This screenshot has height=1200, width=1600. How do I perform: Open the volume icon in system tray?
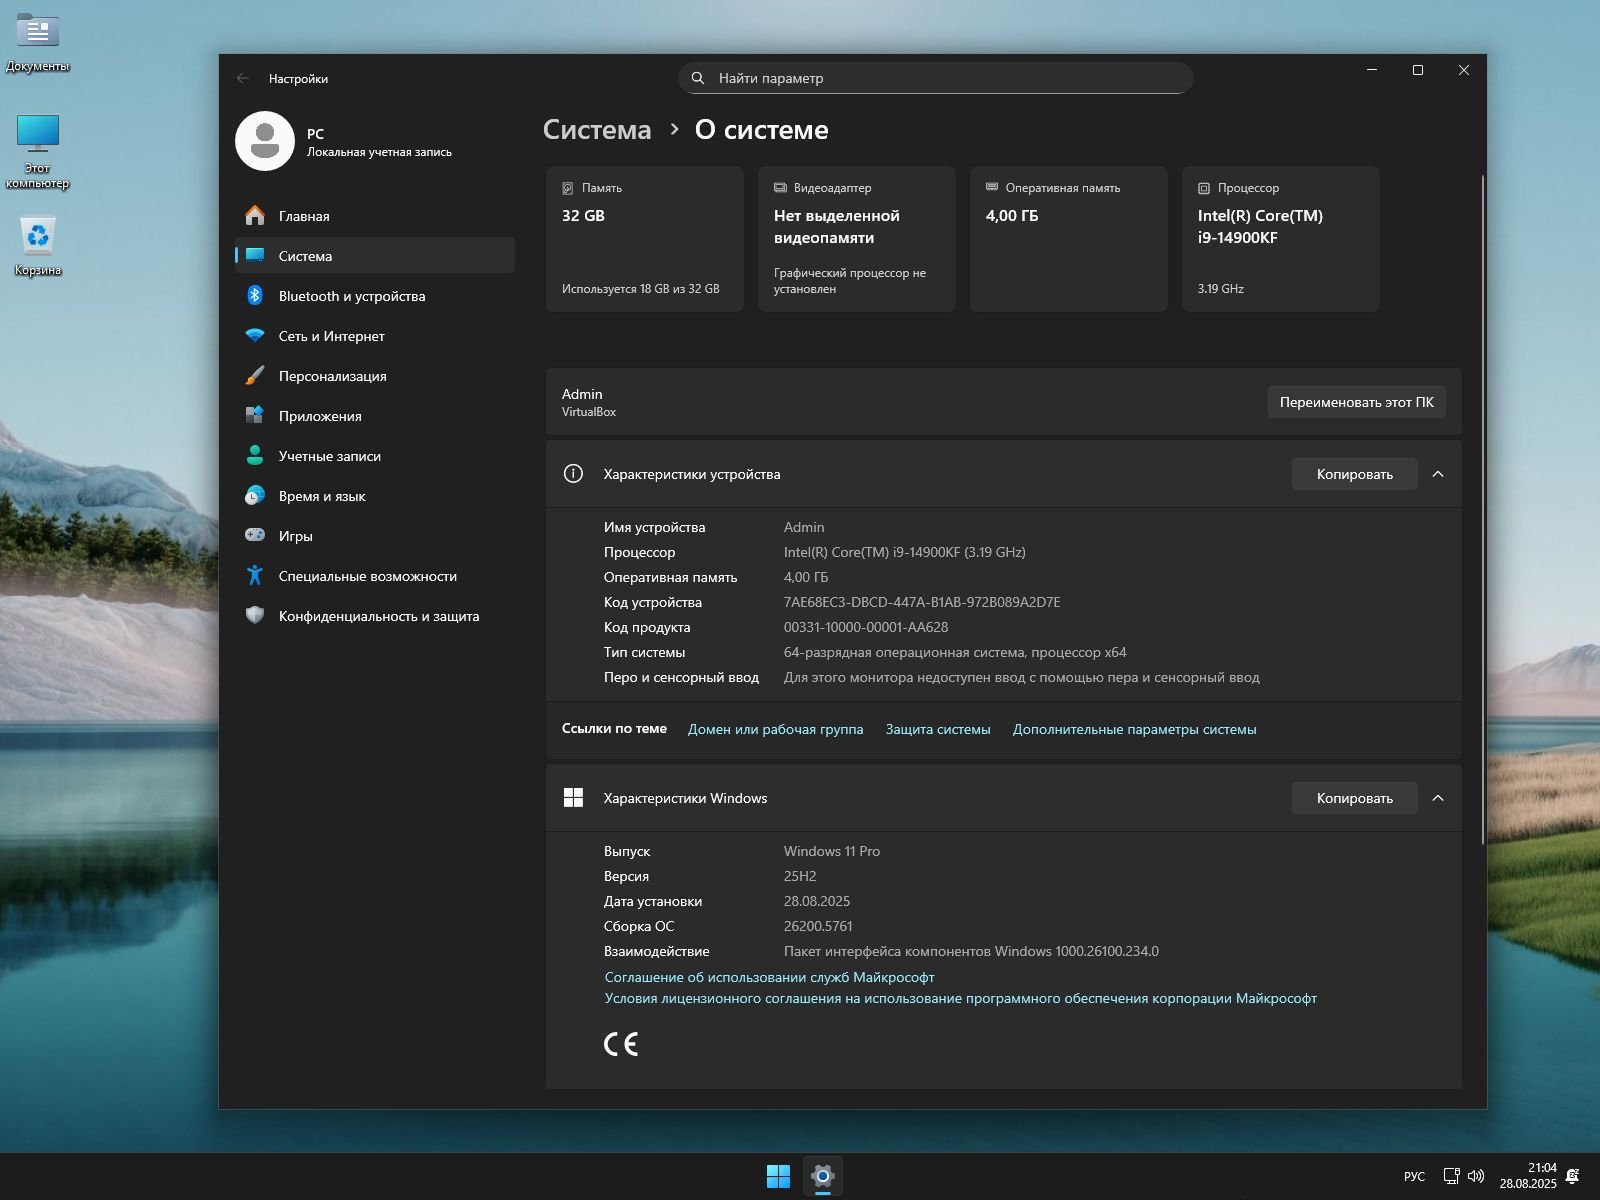coord(1476,1176)
